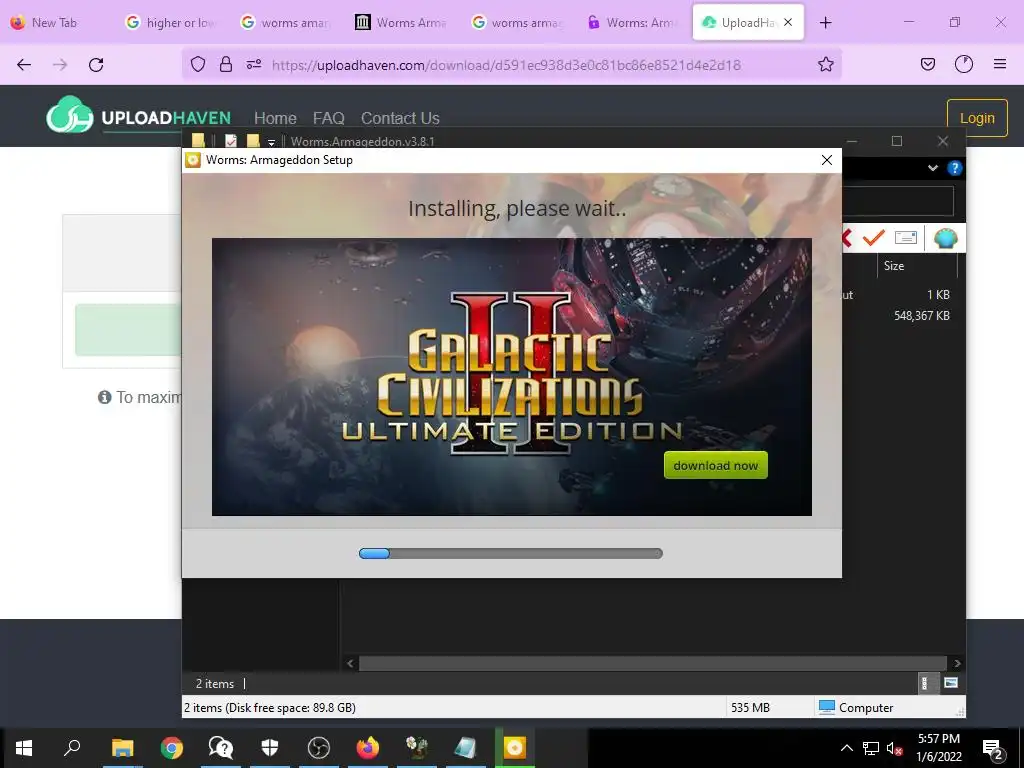Open the Firefox account circle icon

(964, 64)
